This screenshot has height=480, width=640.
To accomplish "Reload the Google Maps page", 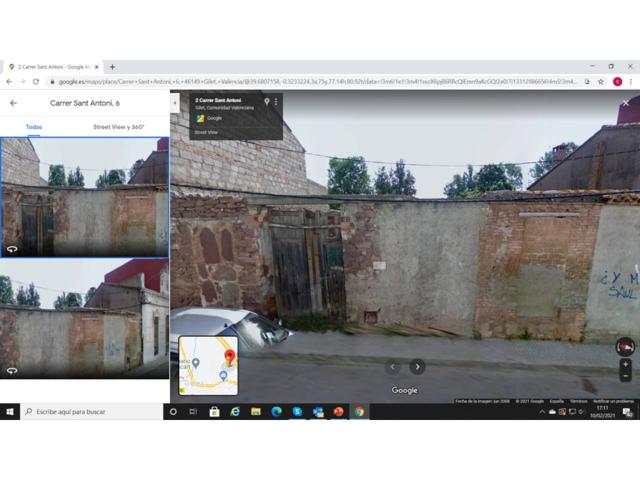I will 36,82.
